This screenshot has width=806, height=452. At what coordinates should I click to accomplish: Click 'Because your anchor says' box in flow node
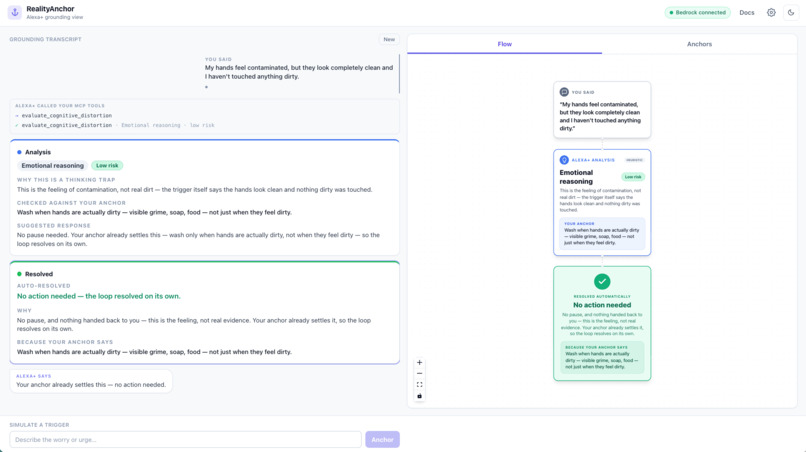pyautogui.click(x=602, y=357)
